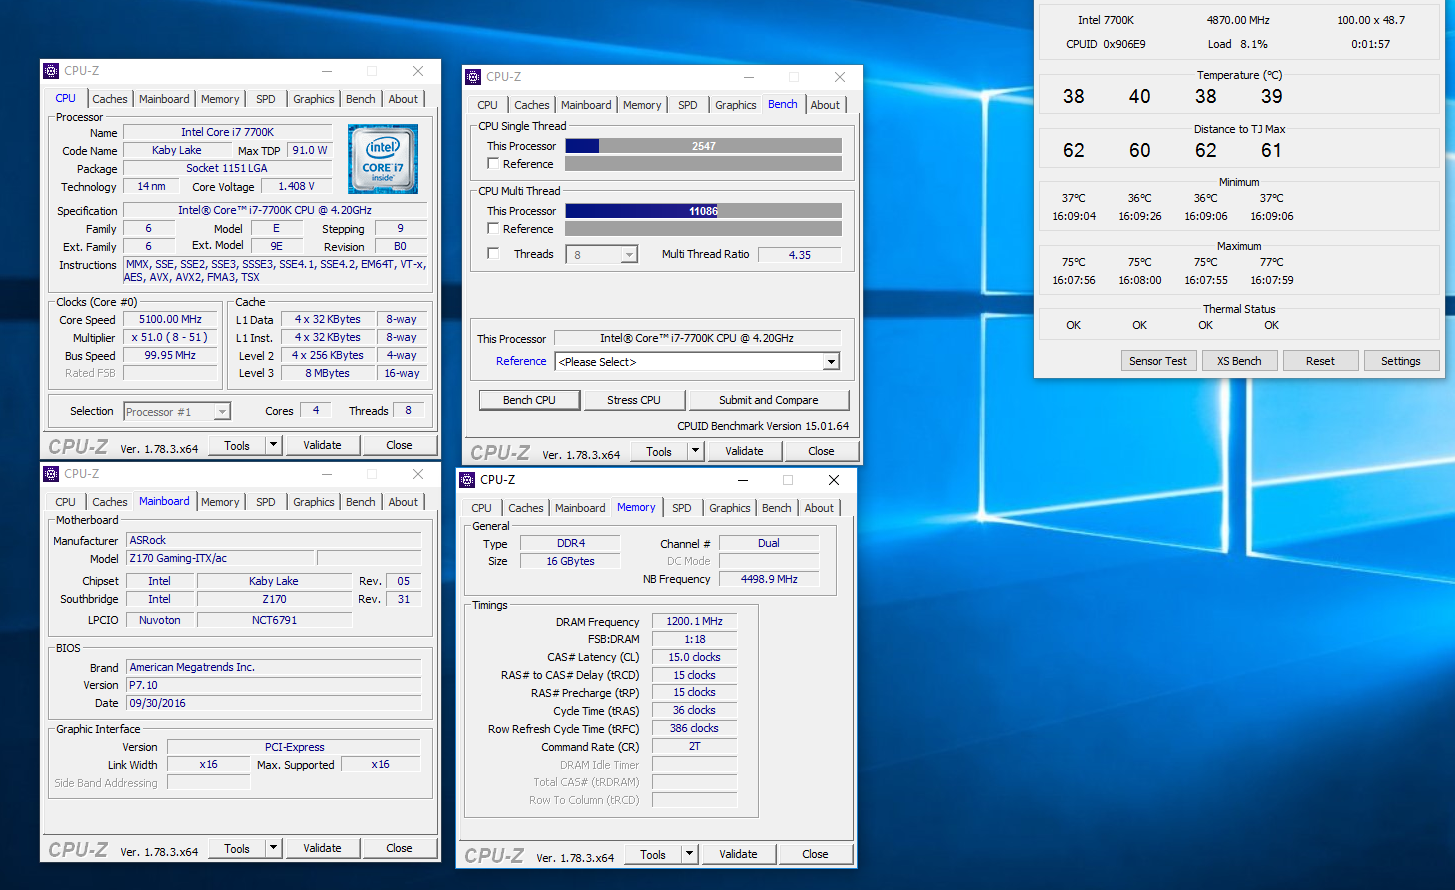The width and height of the screenshot is (1455, 890).
Task: Open Mainboard tab in the CPU window
Action: point(164,99)
